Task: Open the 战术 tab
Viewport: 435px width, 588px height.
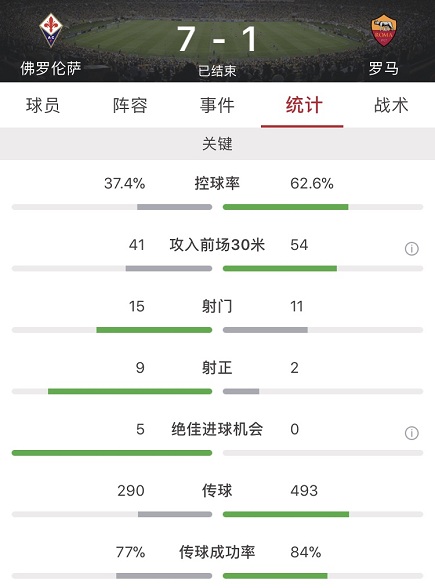Action: (x=391, y=105)
